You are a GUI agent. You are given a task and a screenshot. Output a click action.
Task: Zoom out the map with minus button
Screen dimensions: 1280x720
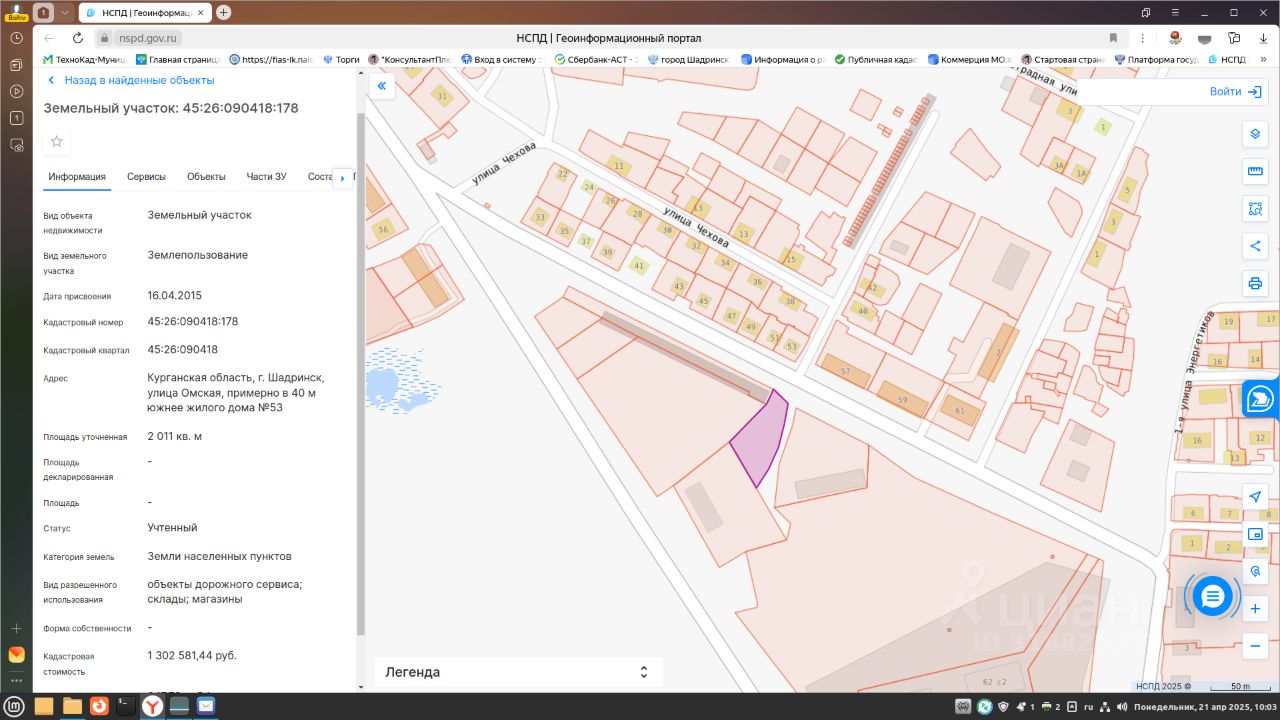tap(1255, 646)
